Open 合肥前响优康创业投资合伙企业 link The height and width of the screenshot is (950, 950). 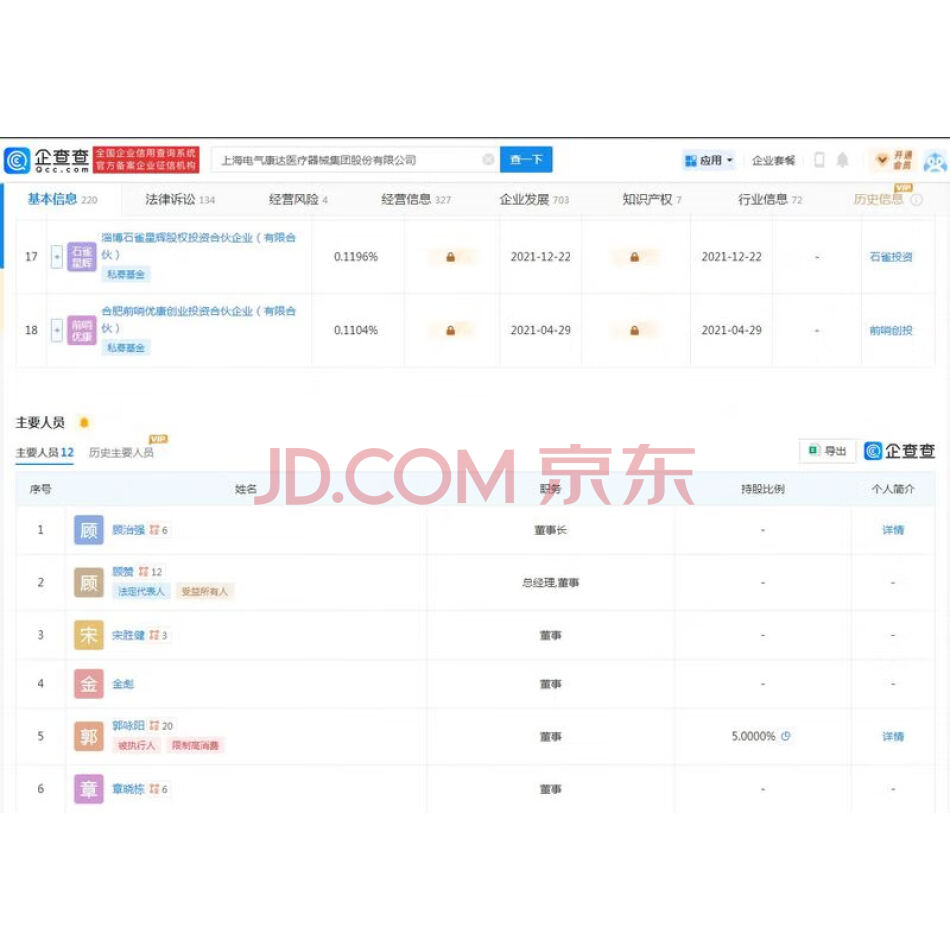click(198, 319)
